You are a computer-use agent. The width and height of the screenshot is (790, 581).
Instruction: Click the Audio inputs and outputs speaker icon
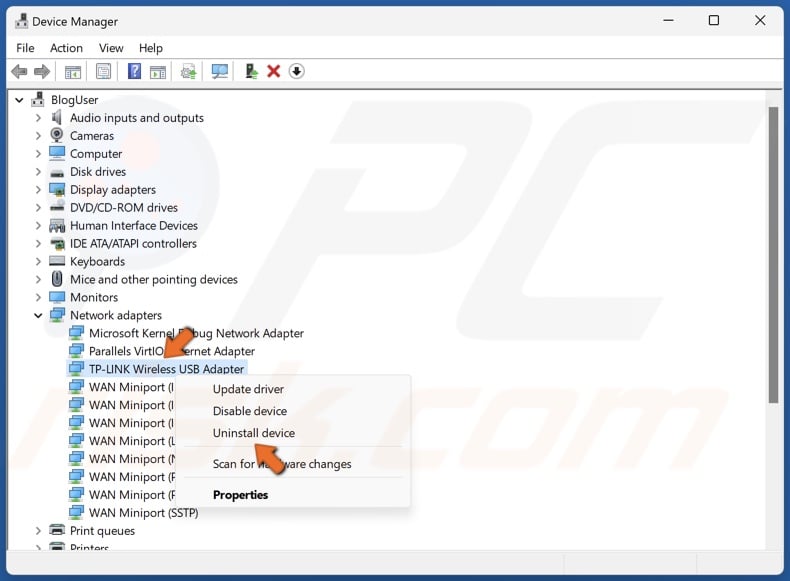(x=57, y=117)
